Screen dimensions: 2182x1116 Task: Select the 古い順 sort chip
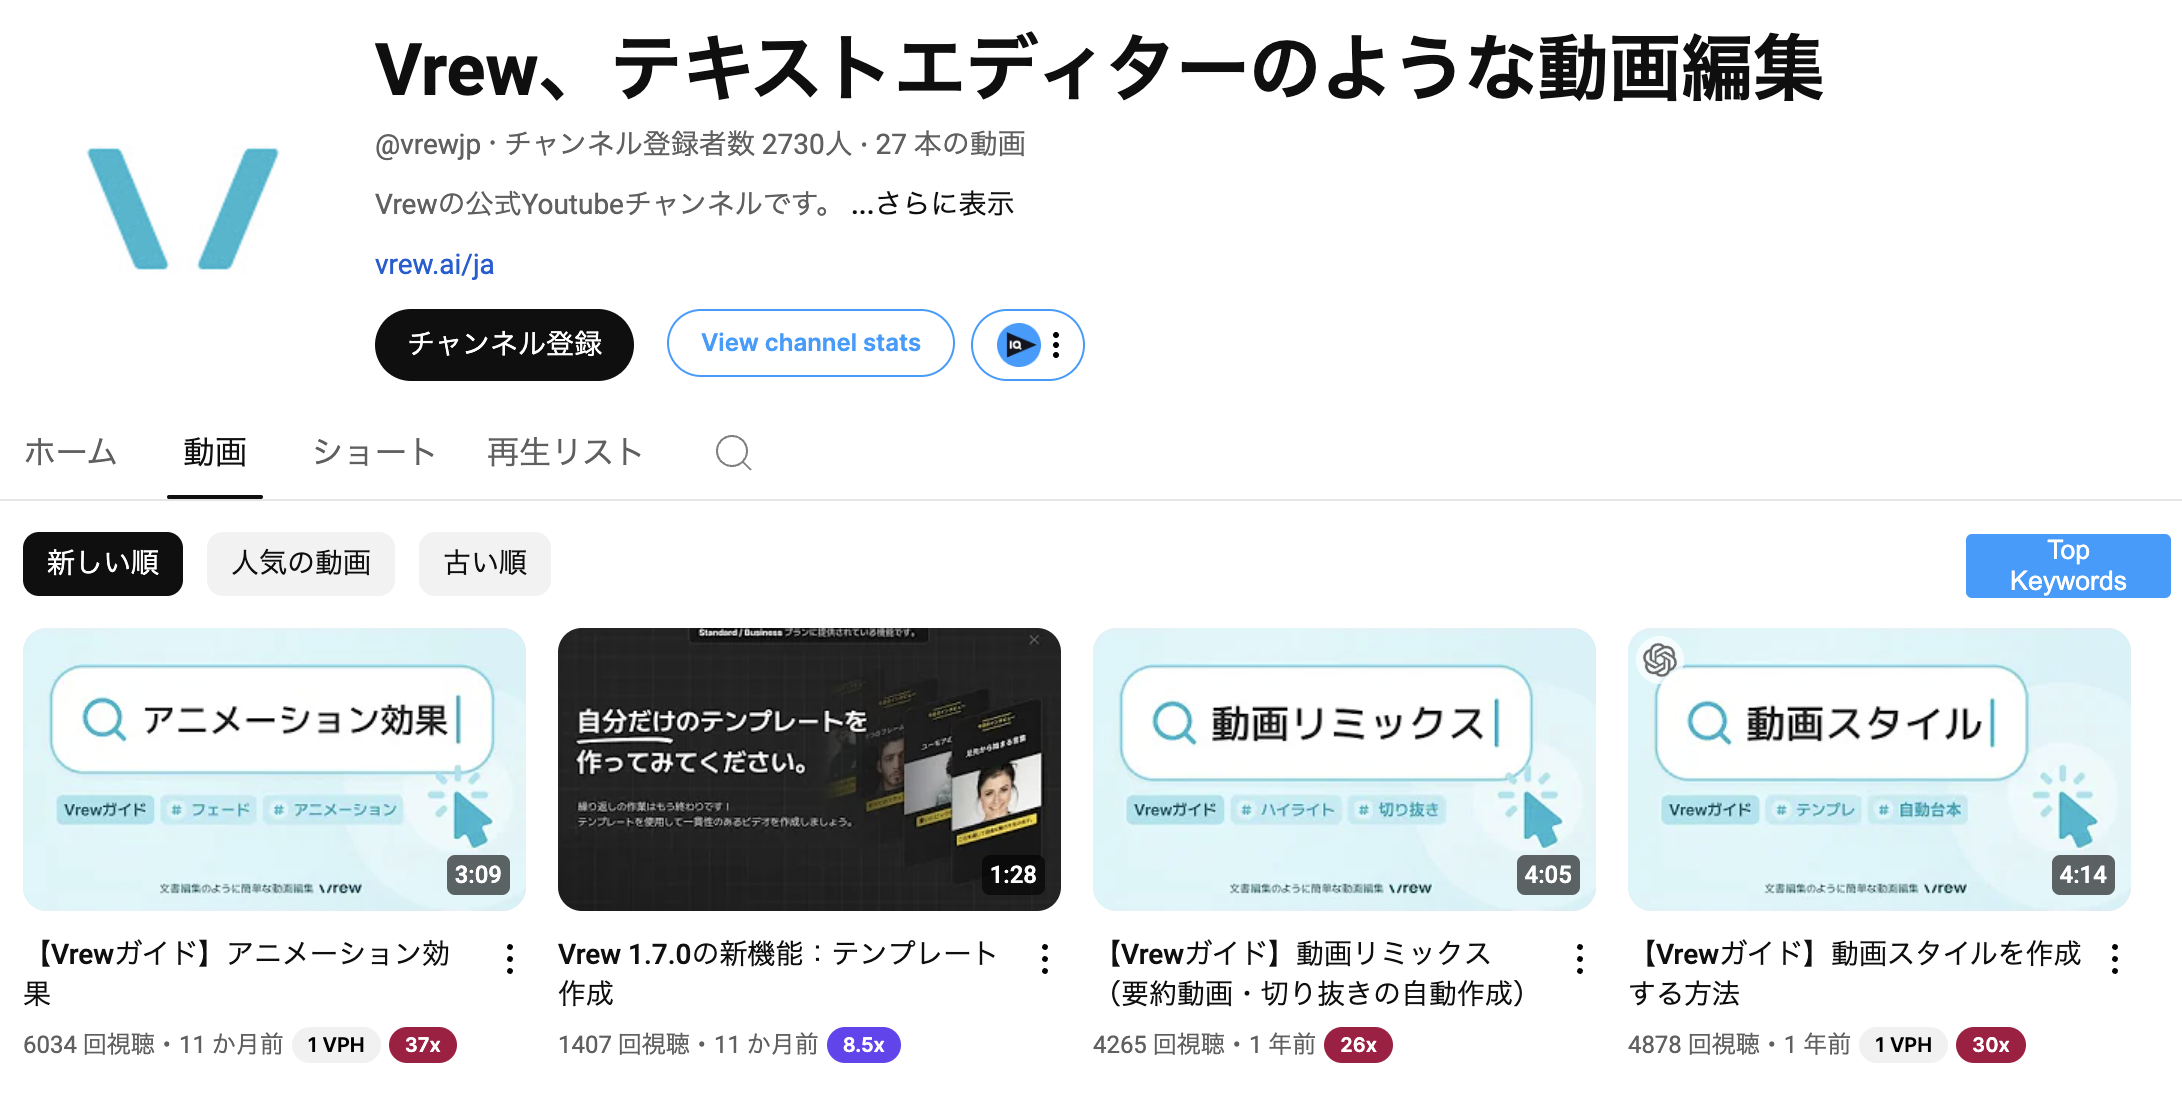pyautogui.click(x=485, y=564)
